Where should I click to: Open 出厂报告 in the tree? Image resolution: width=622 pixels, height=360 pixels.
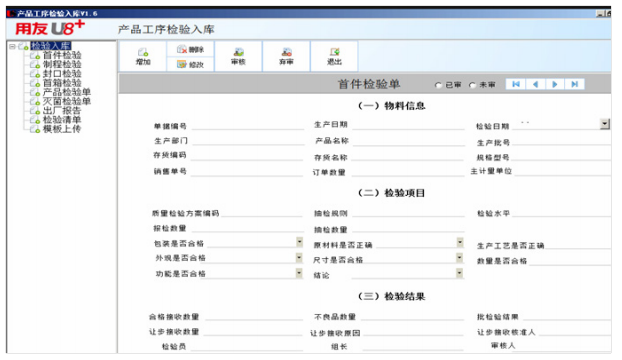pyautogui.click(x=61, y=110)
